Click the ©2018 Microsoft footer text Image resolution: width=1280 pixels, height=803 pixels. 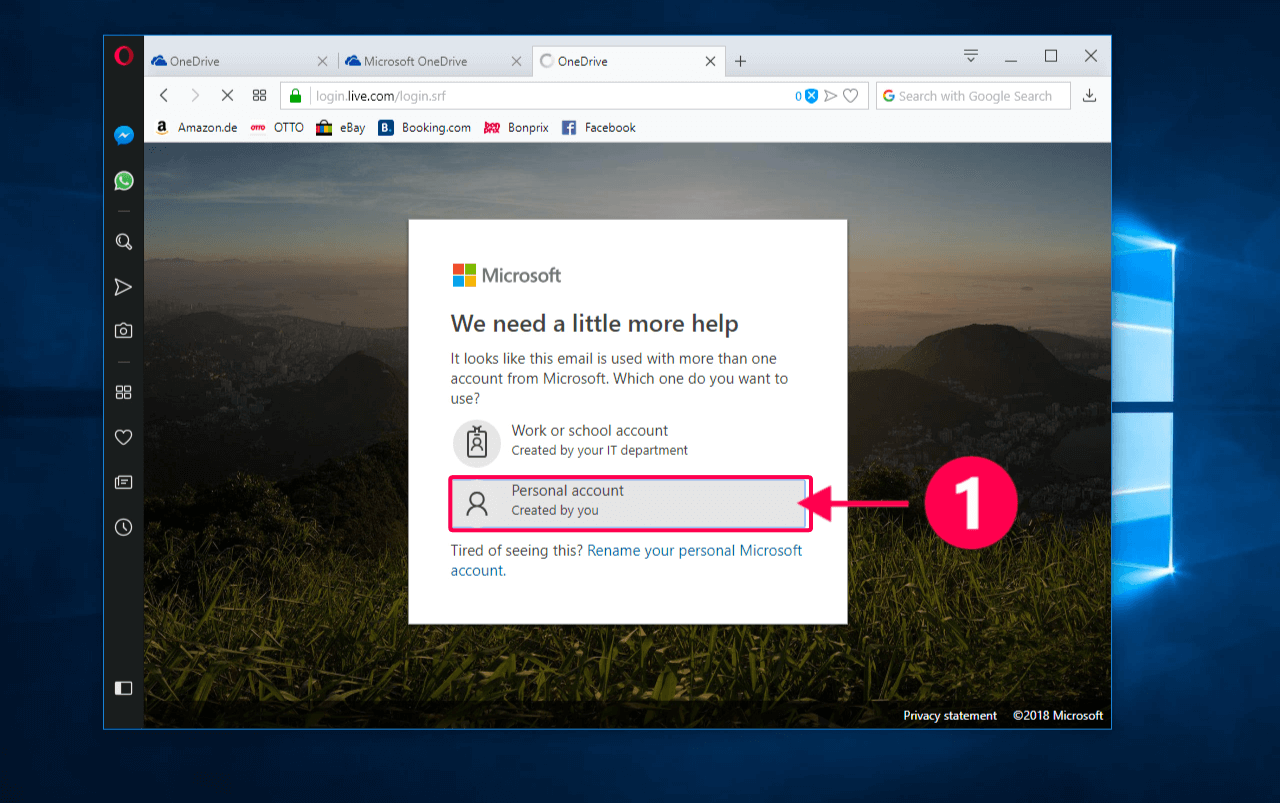(1058, 715)
